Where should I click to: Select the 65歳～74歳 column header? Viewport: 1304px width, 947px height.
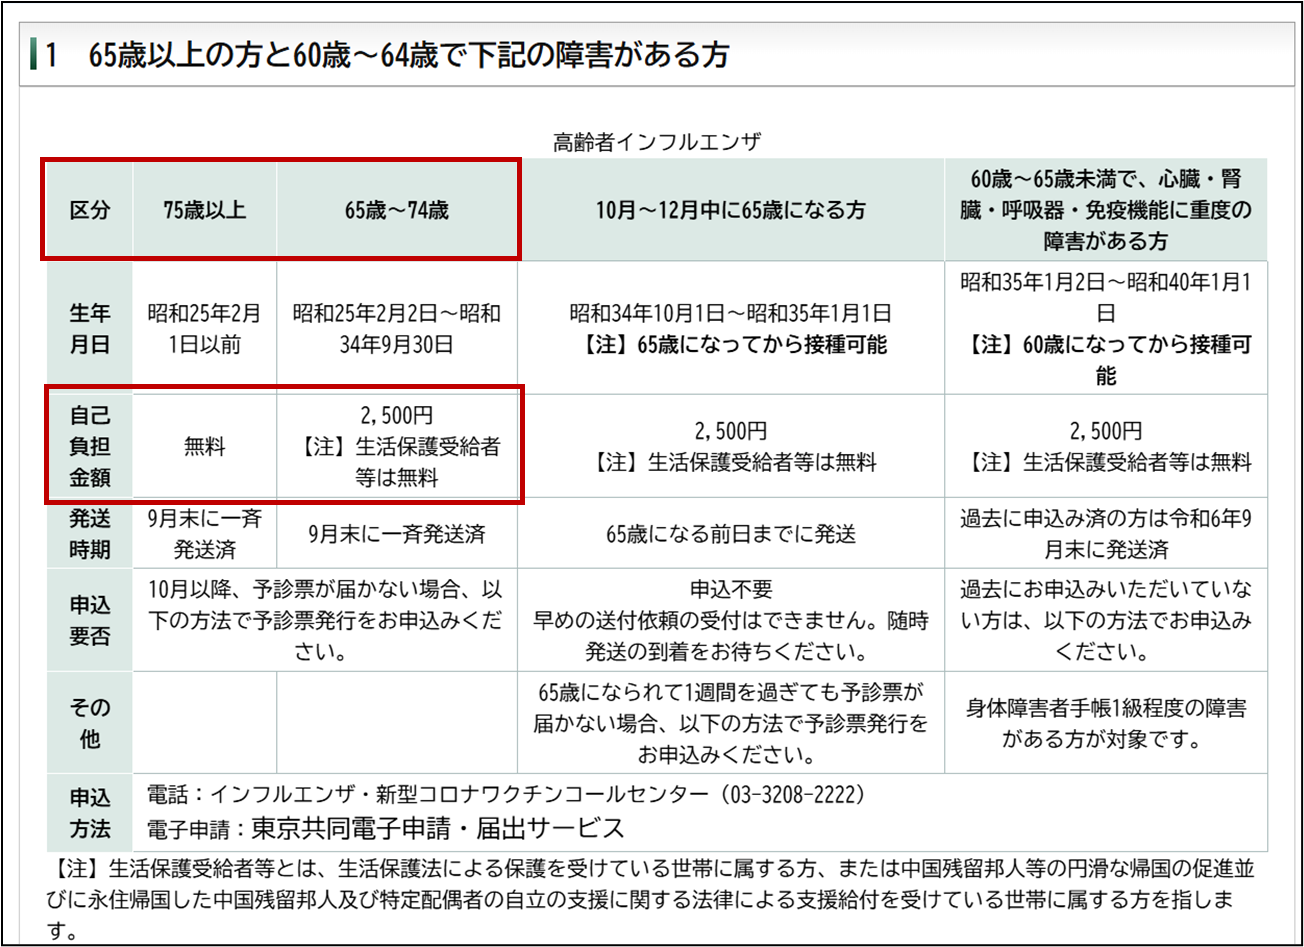(x=397, y=211)
